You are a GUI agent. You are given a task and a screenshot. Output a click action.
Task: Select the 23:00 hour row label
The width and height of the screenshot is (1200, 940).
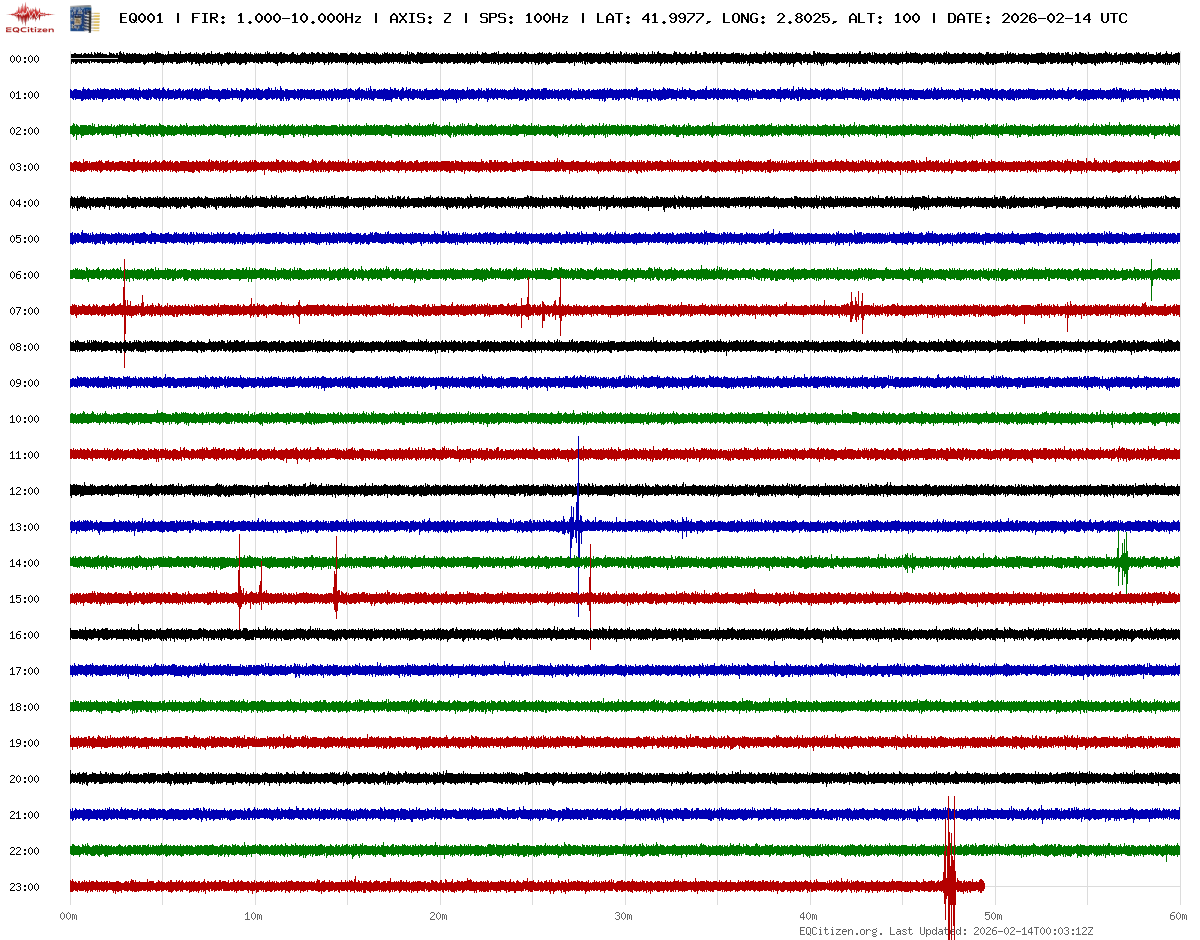click(x=24, y=887)
